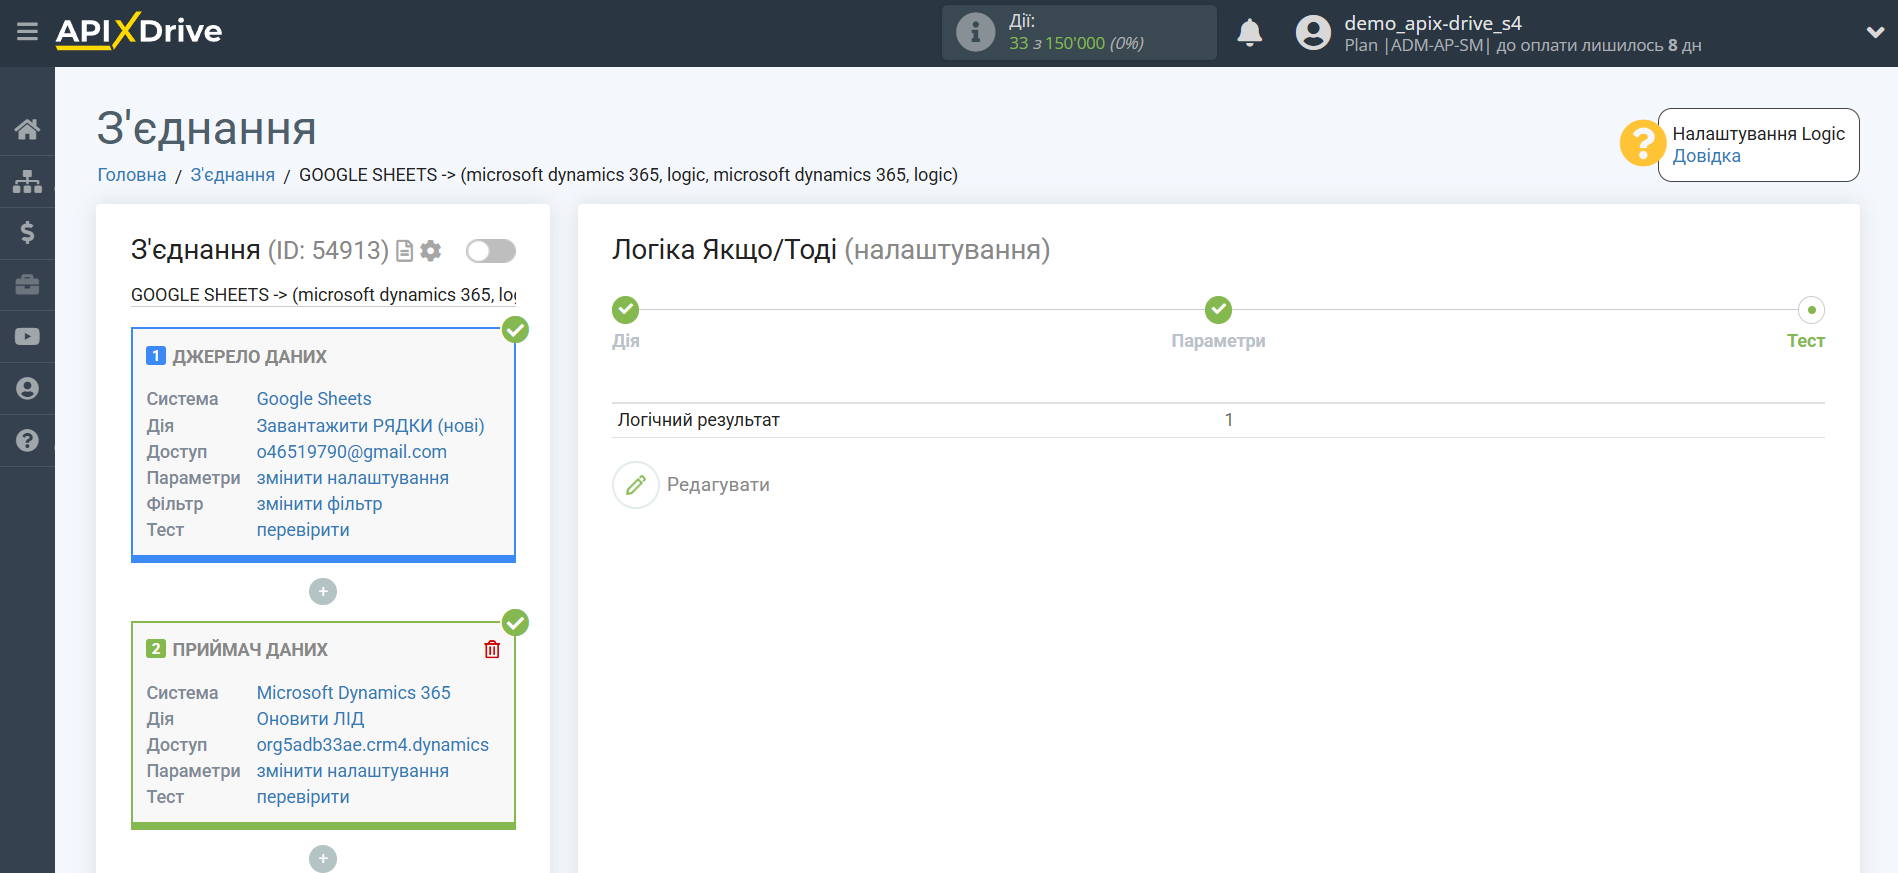The height and width of the screenshot is (873, 1898).
Task: Open the YouTube video icon in sidebar
Action: [x=27, y=337]
